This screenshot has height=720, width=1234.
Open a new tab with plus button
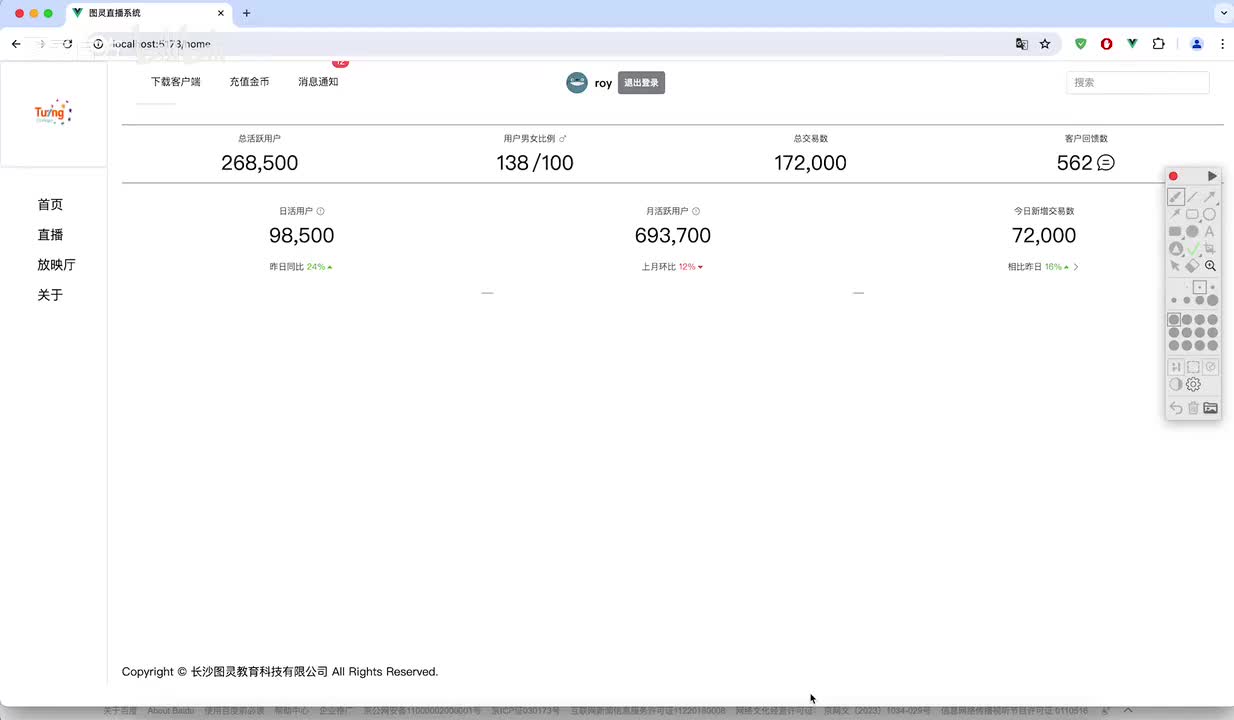tap(247, 13)
